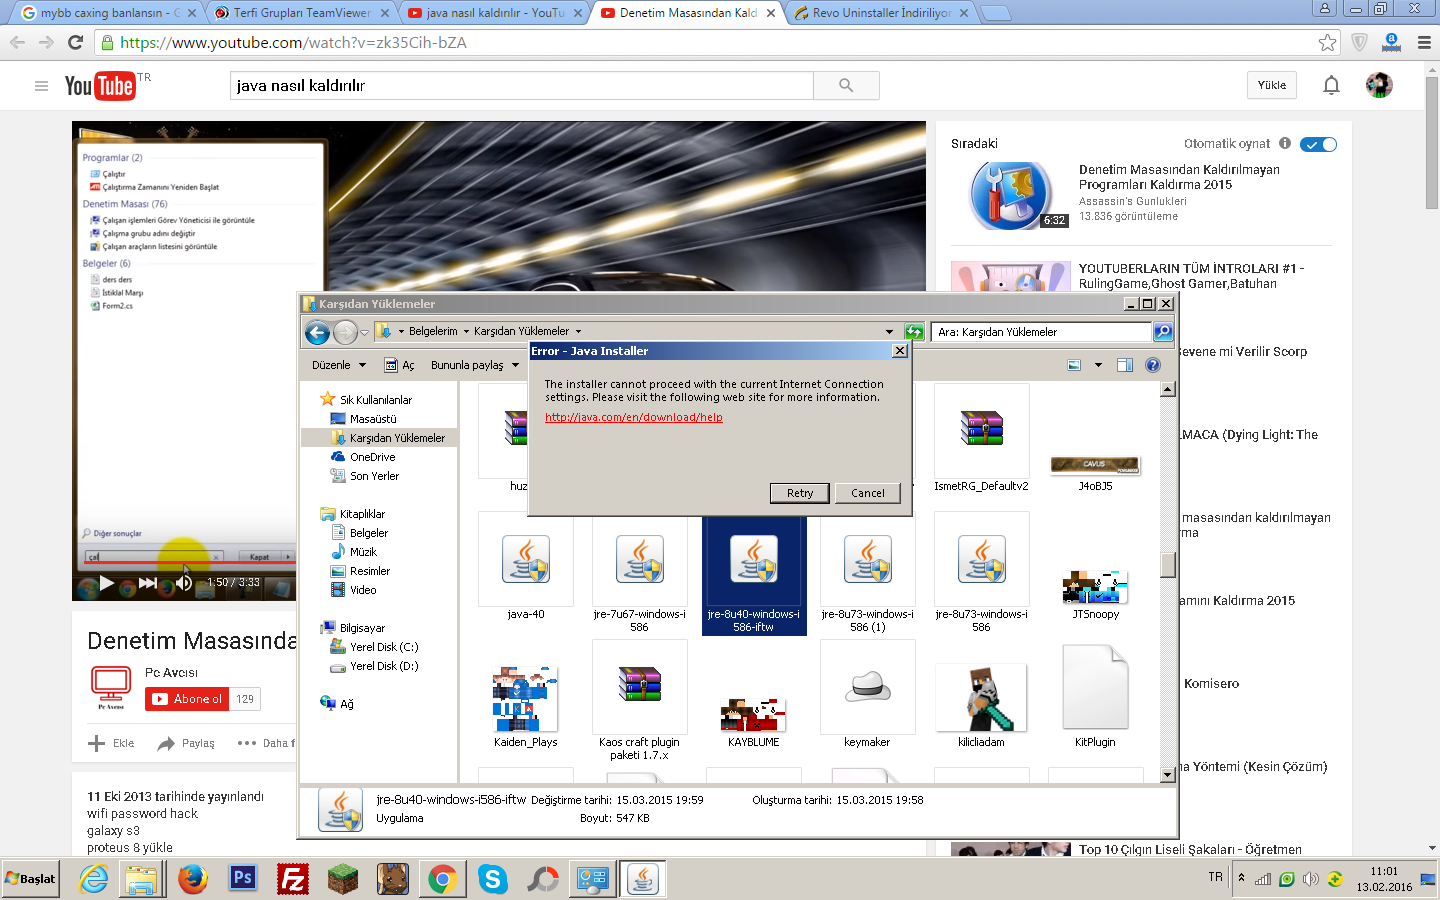Screen dimensions: 1440x900
Task: Open the Düzenle dropdown in Explorer
Action: point(339,365)
